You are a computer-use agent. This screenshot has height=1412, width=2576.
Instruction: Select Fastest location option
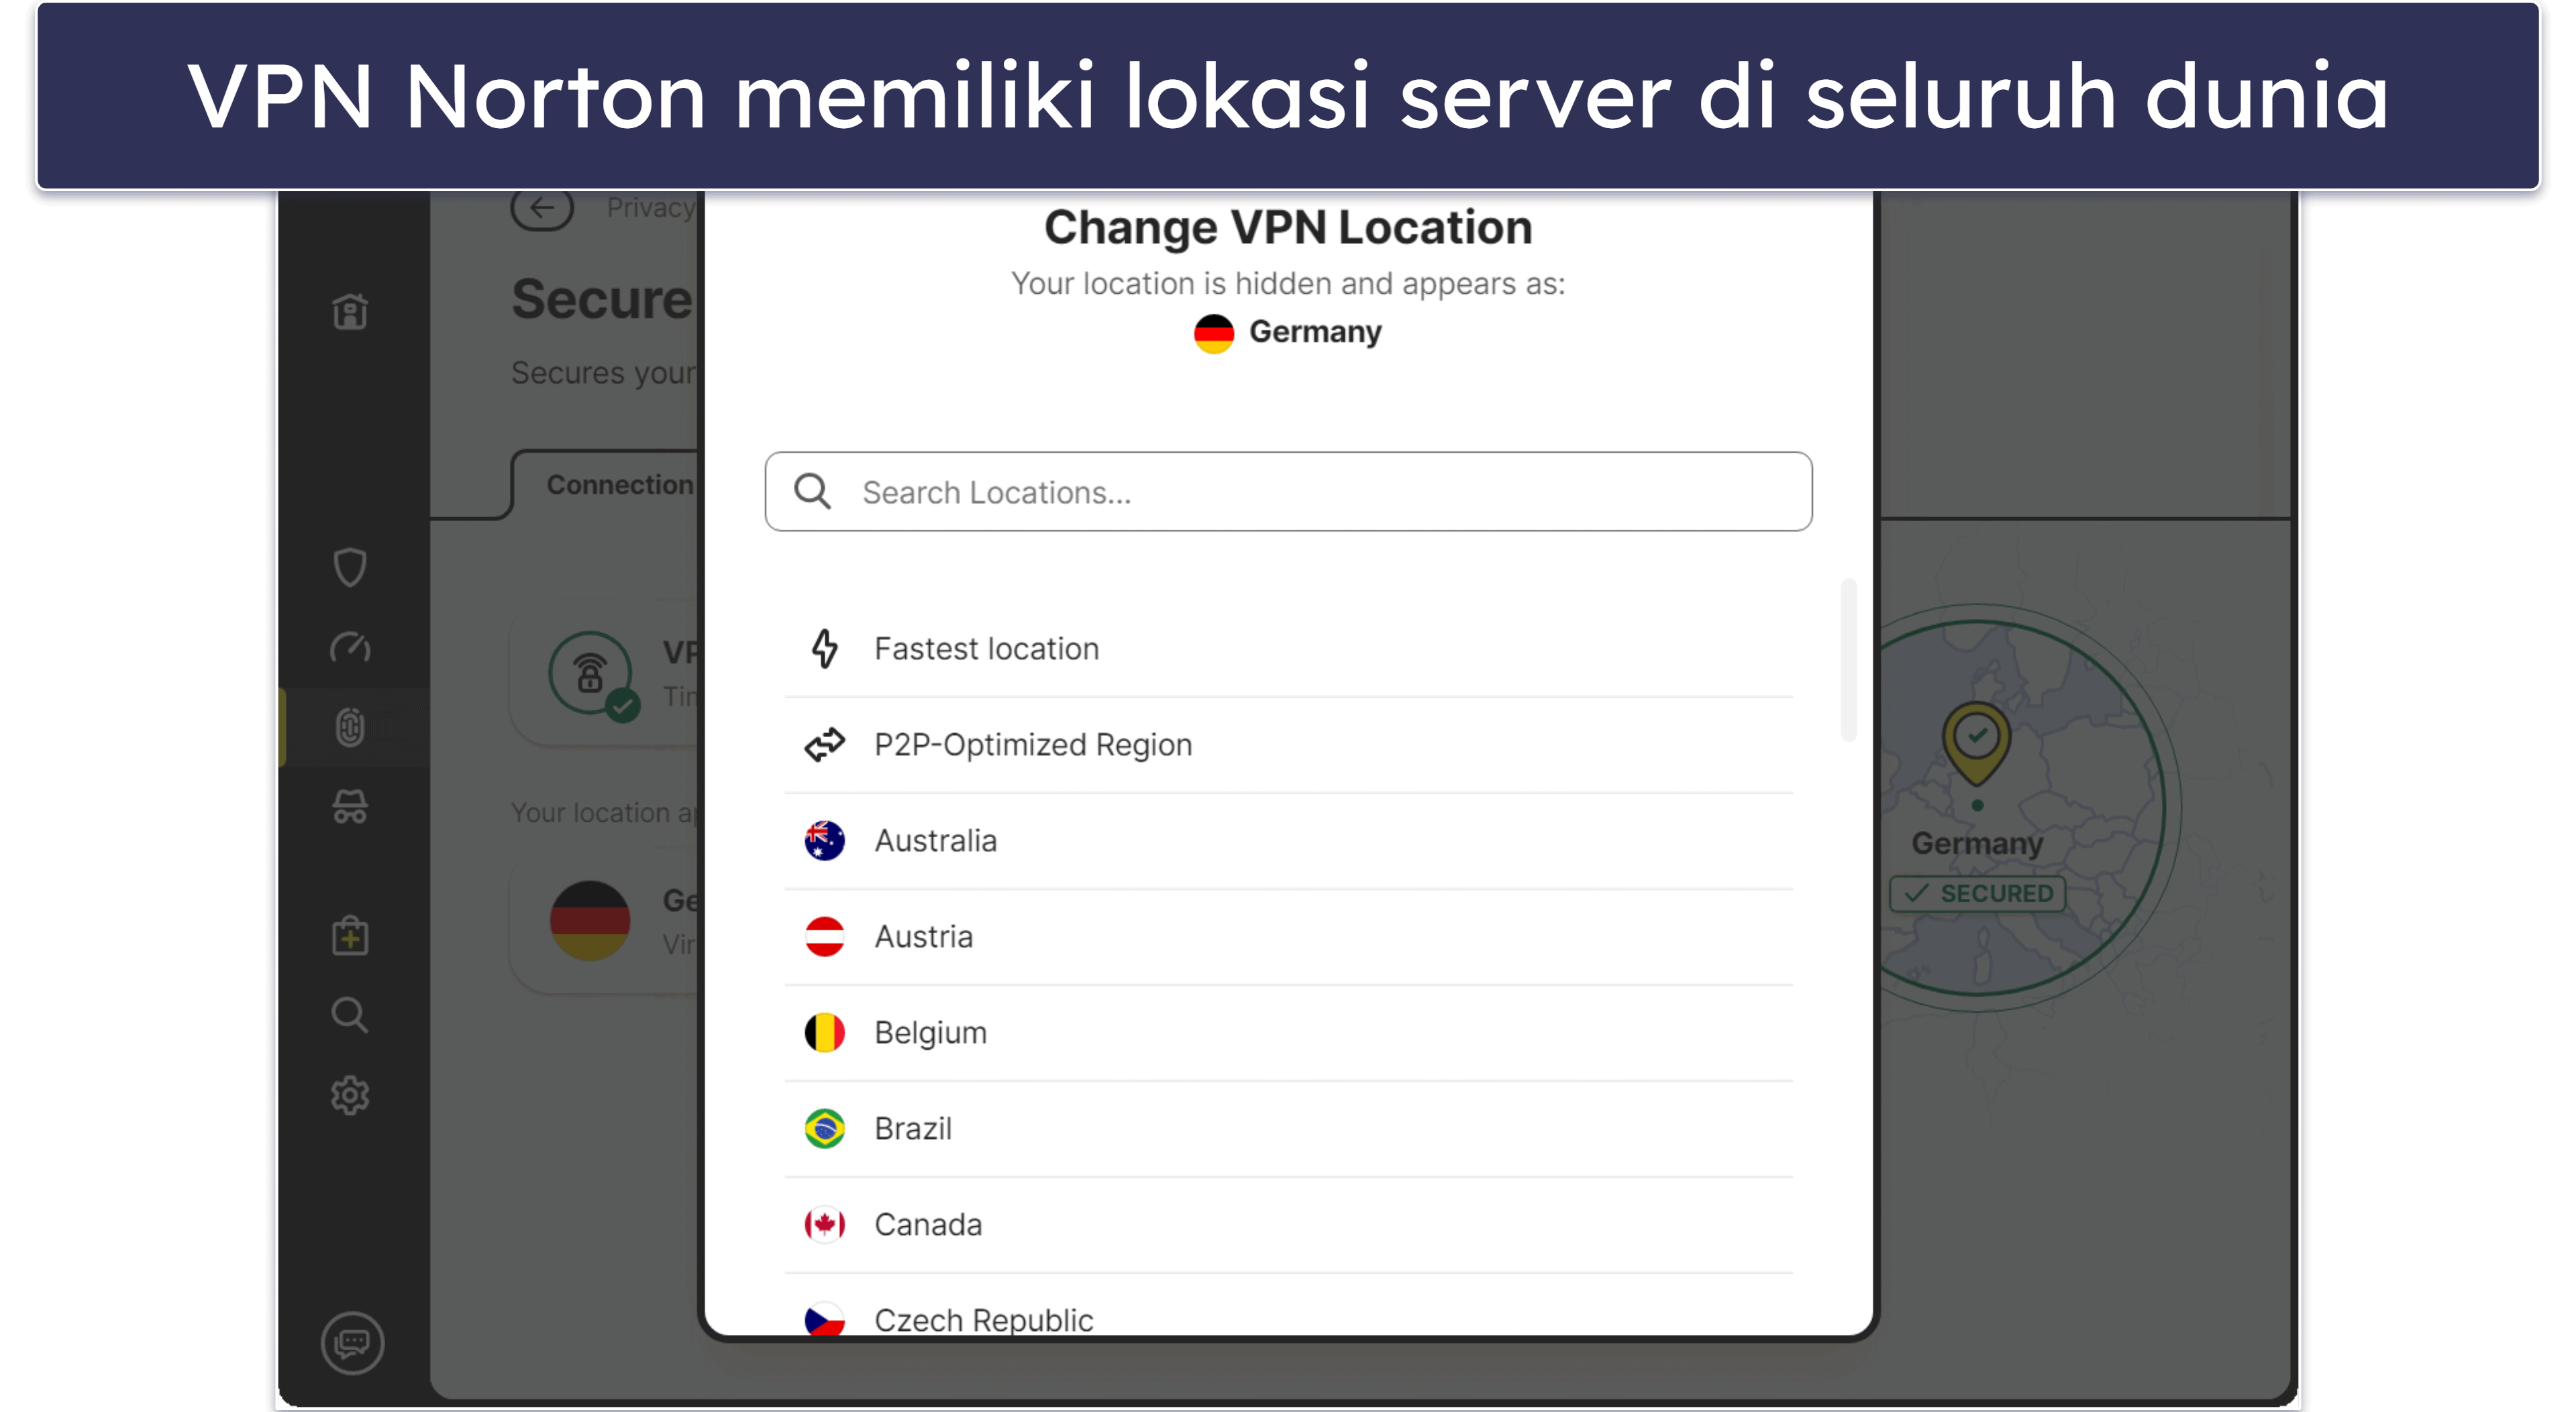(1288, 649)
